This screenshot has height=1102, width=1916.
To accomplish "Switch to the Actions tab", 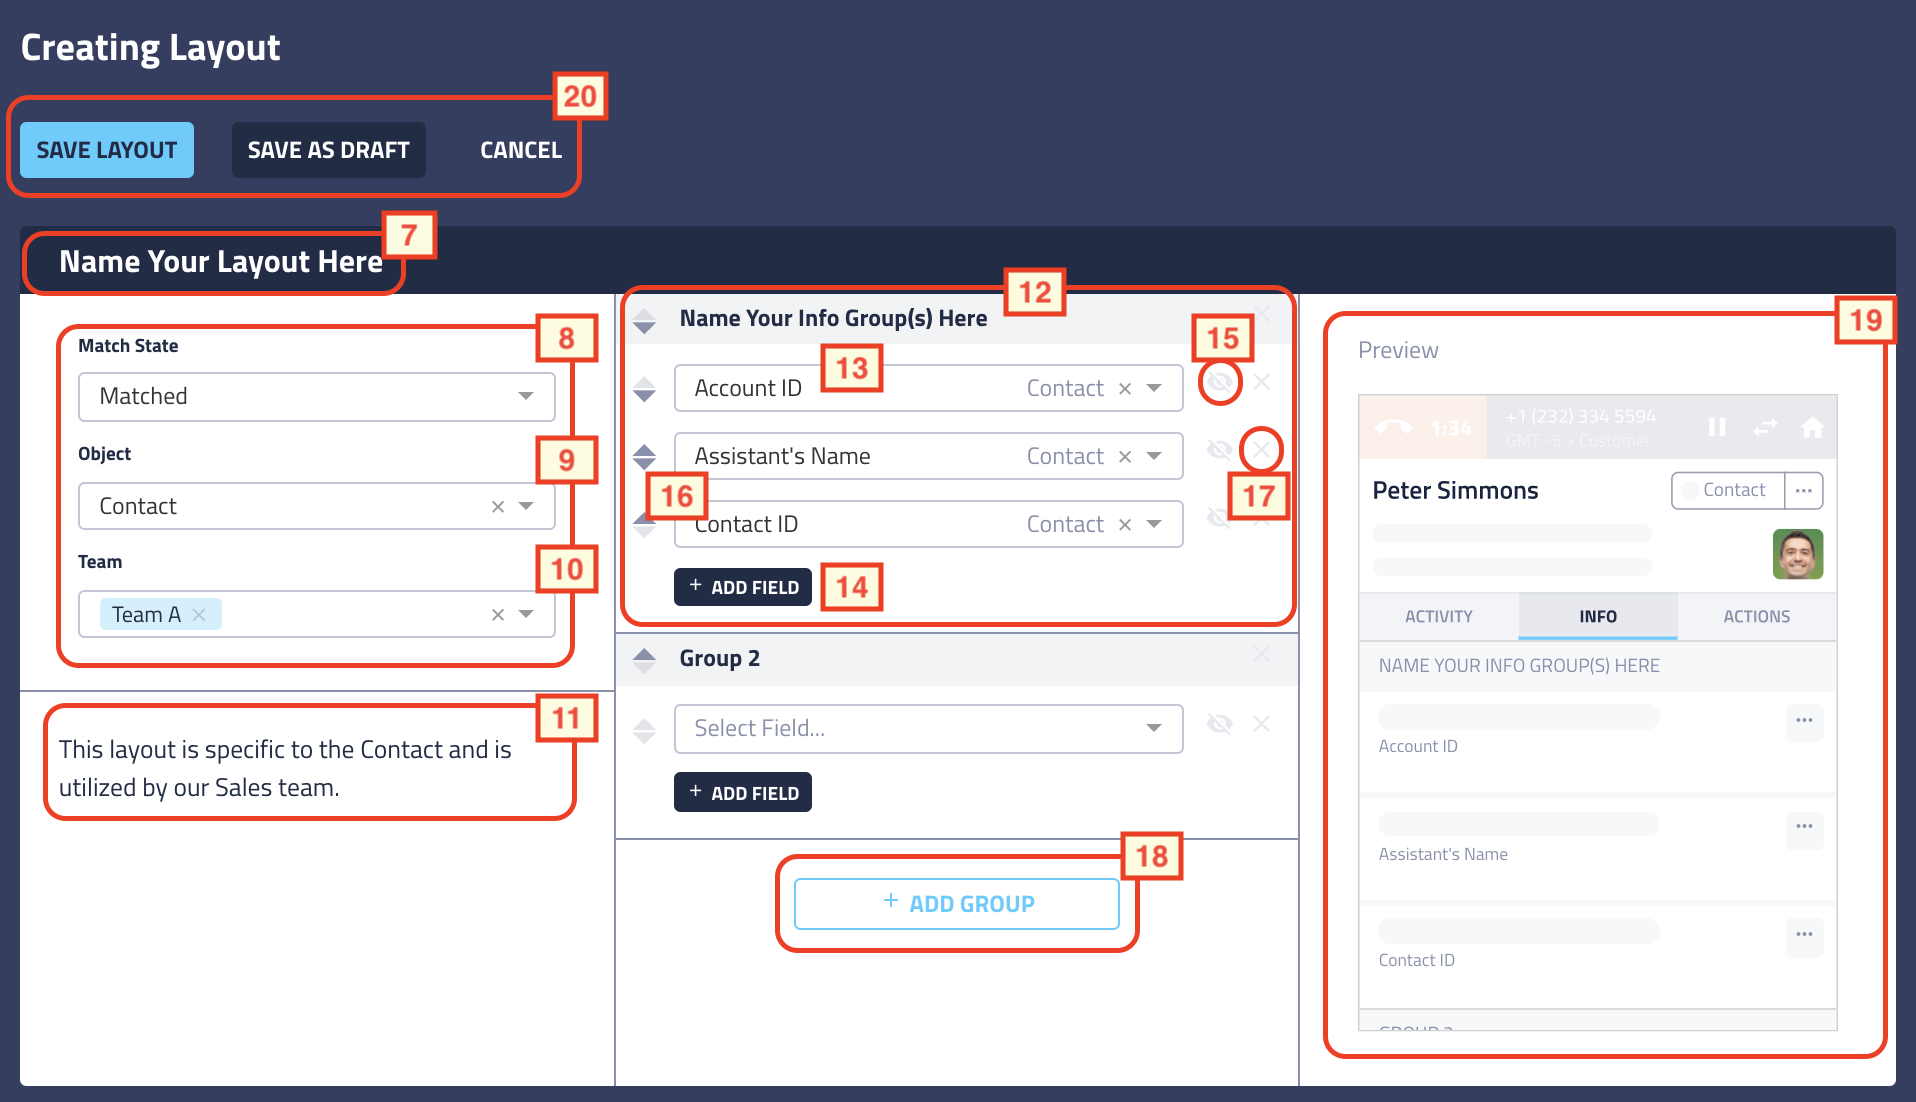I will click(x=1757, y=616).
